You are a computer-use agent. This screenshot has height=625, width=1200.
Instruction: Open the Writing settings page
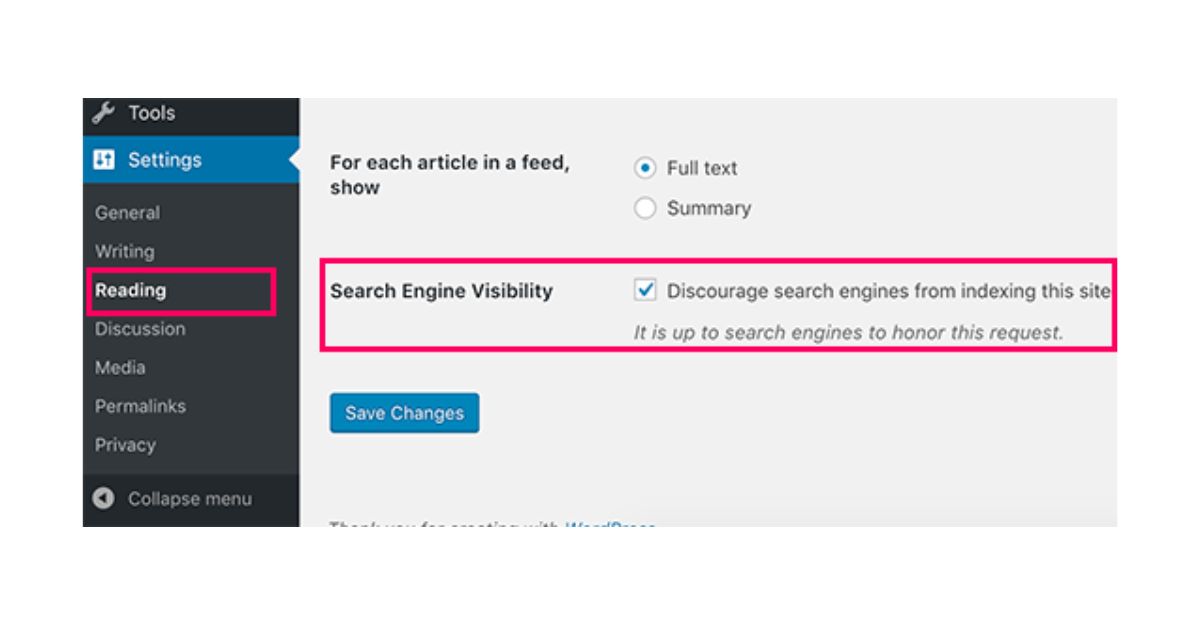click(x=125, y=251)
